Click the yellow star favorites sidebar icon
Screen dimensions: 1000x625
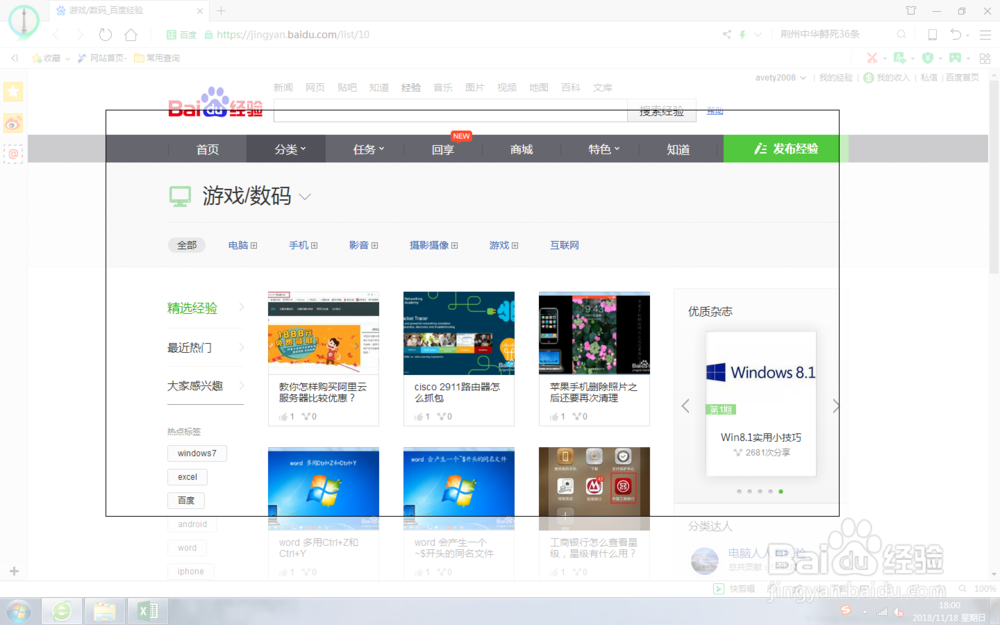(x=13, y=91)
